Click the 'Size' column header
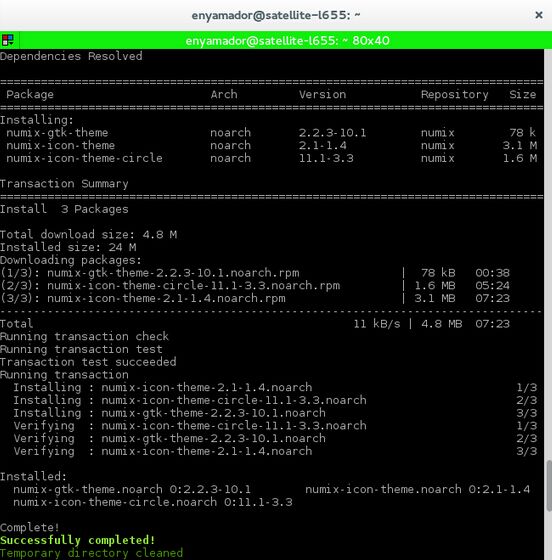Screen dimensions: 552x560 click(x=522, y=94)
